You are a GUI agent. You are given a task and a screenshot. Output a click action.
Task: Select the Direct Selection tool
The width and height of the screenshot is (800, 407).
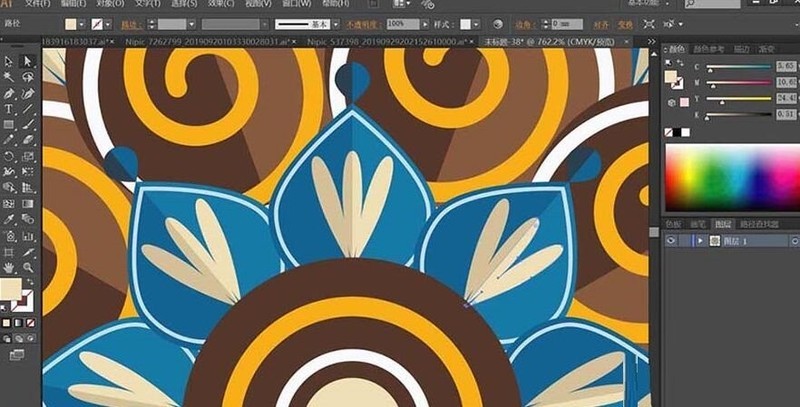tap(28, 62)
